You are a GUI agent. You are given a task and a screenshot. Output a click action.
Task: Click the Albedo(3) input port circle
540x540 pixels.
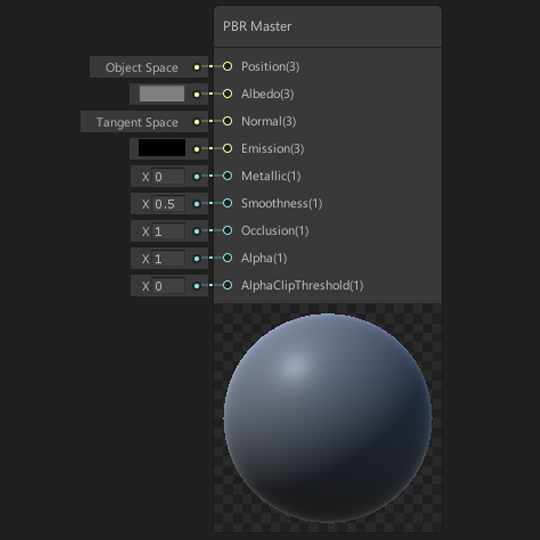tap(227, 94)
